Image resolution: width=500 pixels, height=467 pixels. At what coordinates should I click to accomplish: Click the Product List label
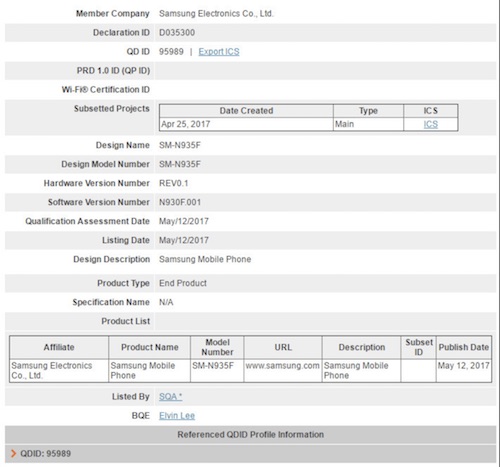126,321
